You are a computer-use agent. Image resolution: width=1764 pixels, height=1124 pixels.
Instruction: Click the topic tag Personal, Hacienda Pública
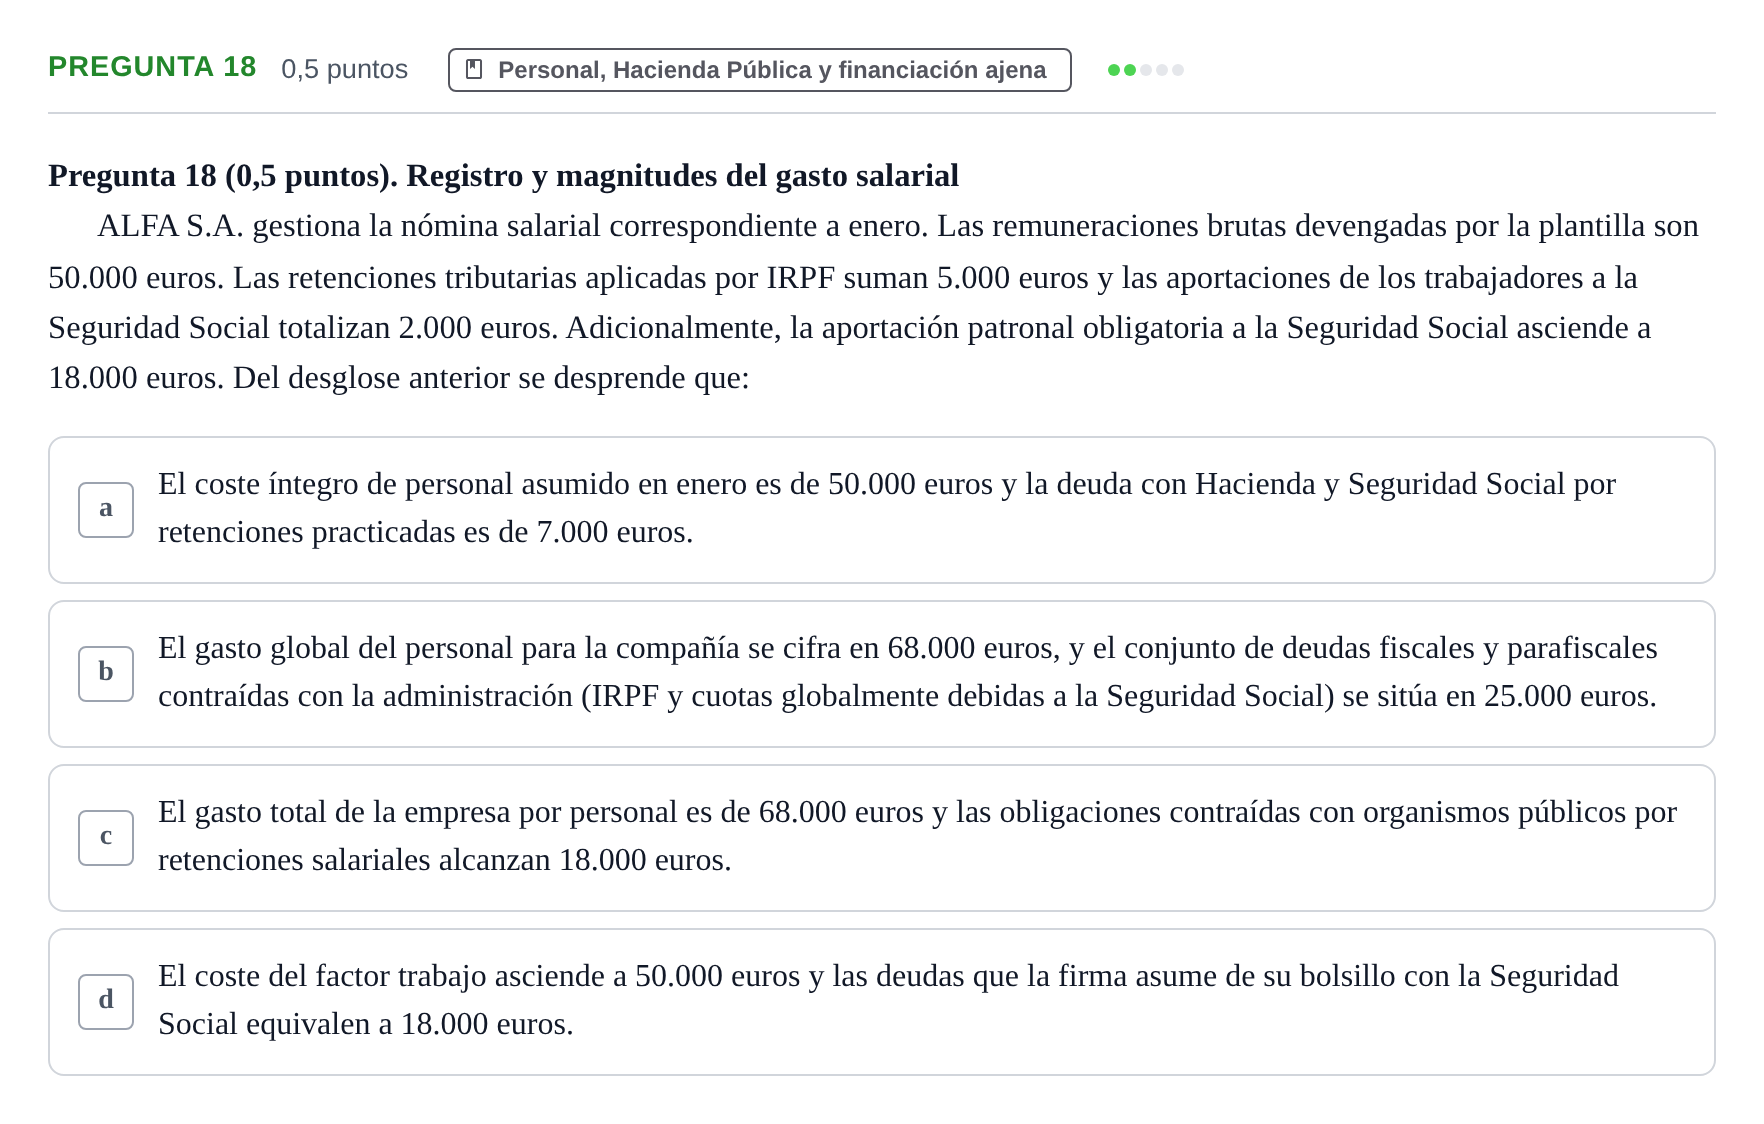click(760, 70)
